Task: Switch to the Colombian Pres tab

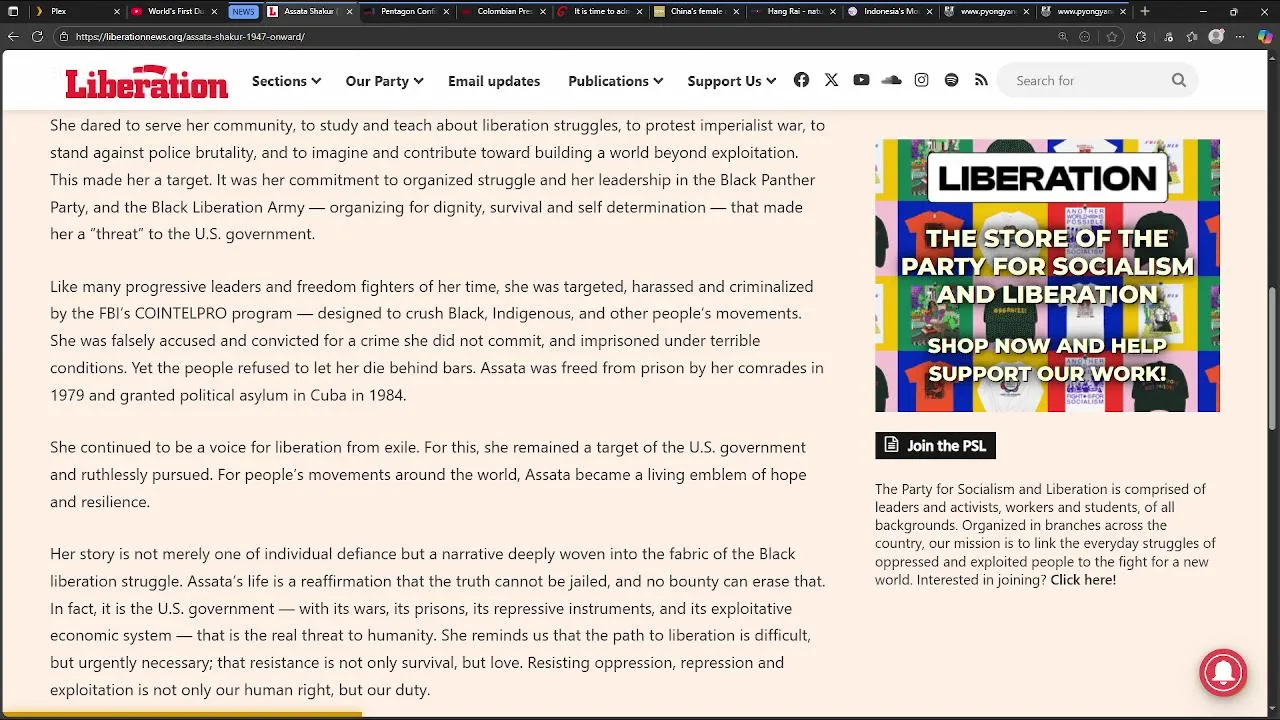Action: pos(505,12)
